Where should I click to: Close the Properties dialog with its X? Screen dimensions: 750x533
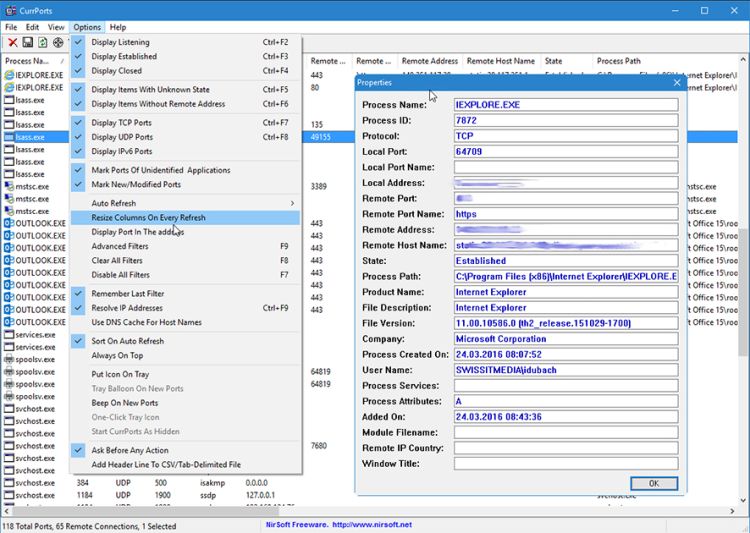coord(677,83)
